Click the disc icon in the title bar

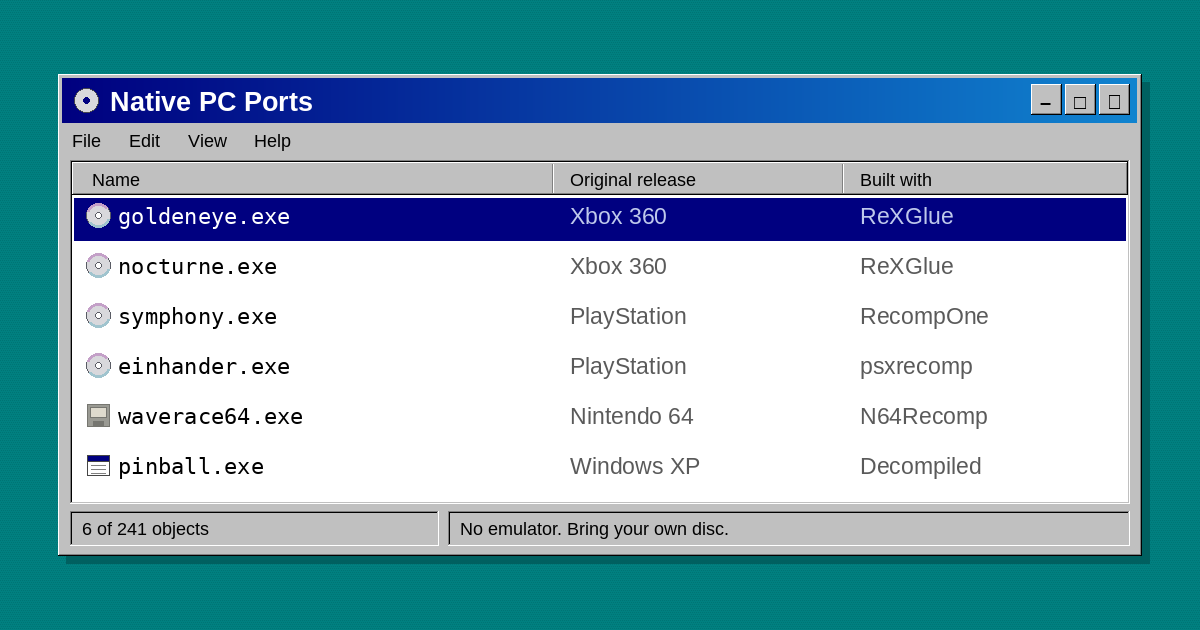(x=87, y=101)
